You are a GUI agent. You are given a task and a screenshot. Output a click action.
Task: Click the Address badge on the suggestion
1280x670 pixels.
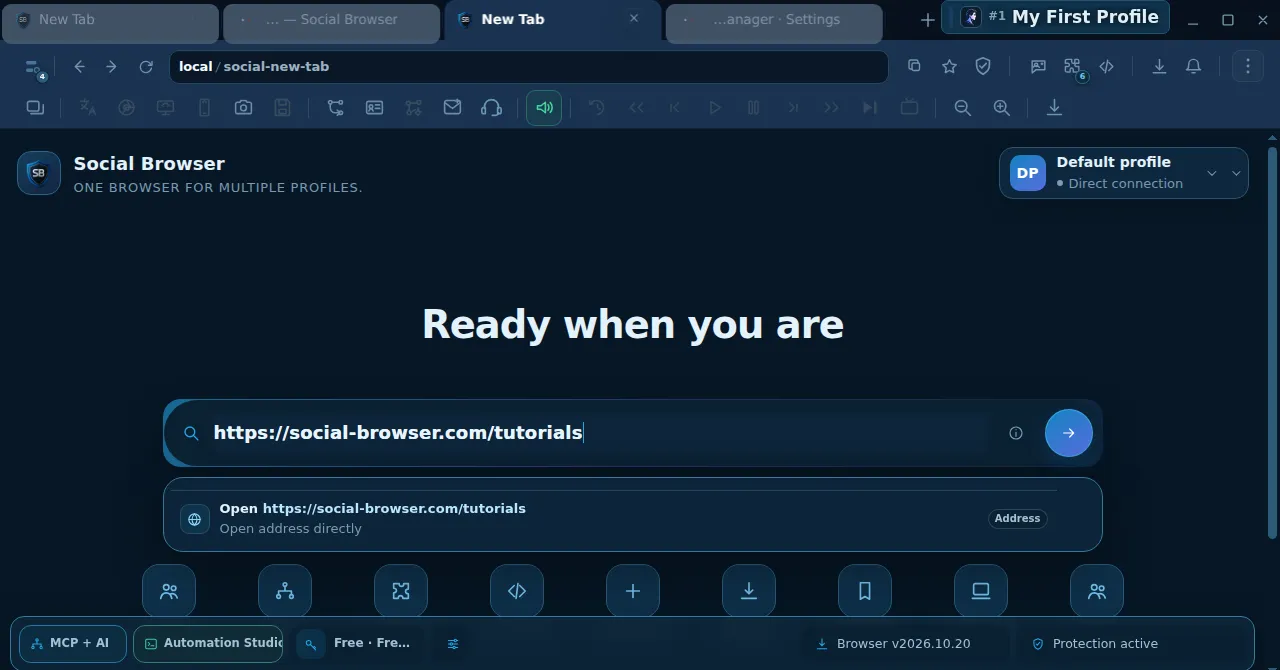point(1017,518)
